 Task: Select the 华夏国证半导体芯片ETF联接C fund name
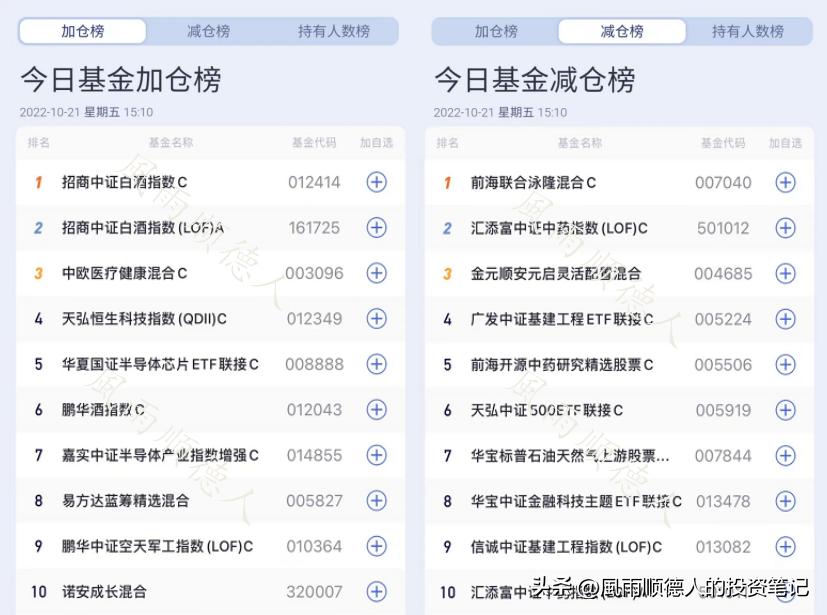[160, 364]
